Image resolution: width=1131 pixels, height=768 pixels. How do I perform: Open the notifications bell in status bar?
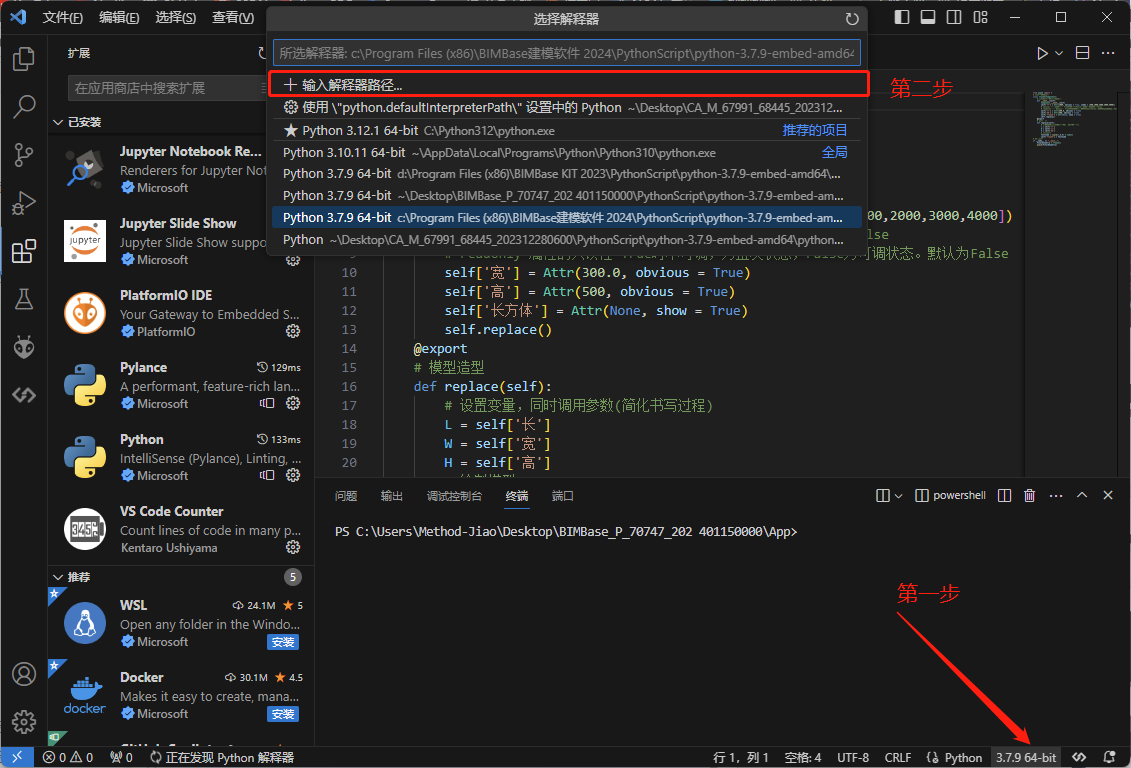click(1109, 757)
